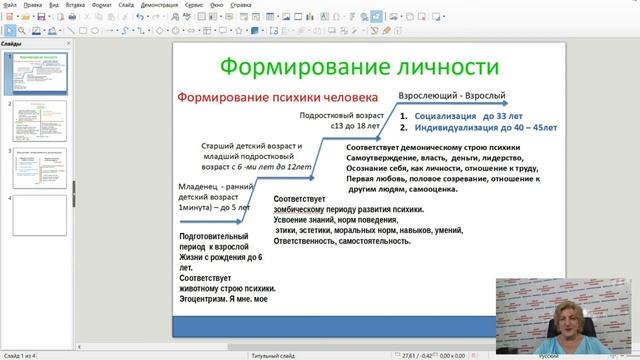Open the Правка menu
The image size is (640, 360).
(33, 5)
